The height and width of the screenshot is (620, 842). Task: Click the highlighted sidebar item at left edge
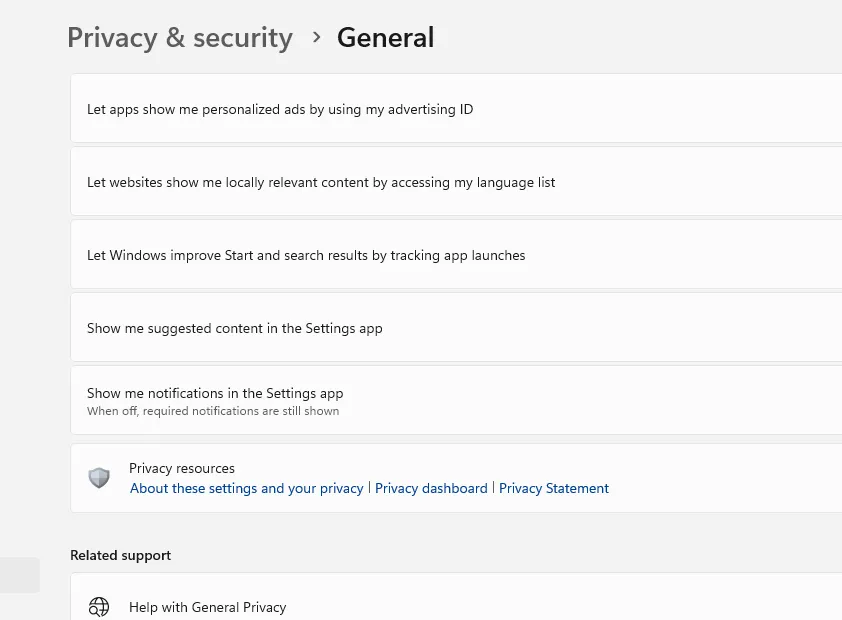[20, 575]
